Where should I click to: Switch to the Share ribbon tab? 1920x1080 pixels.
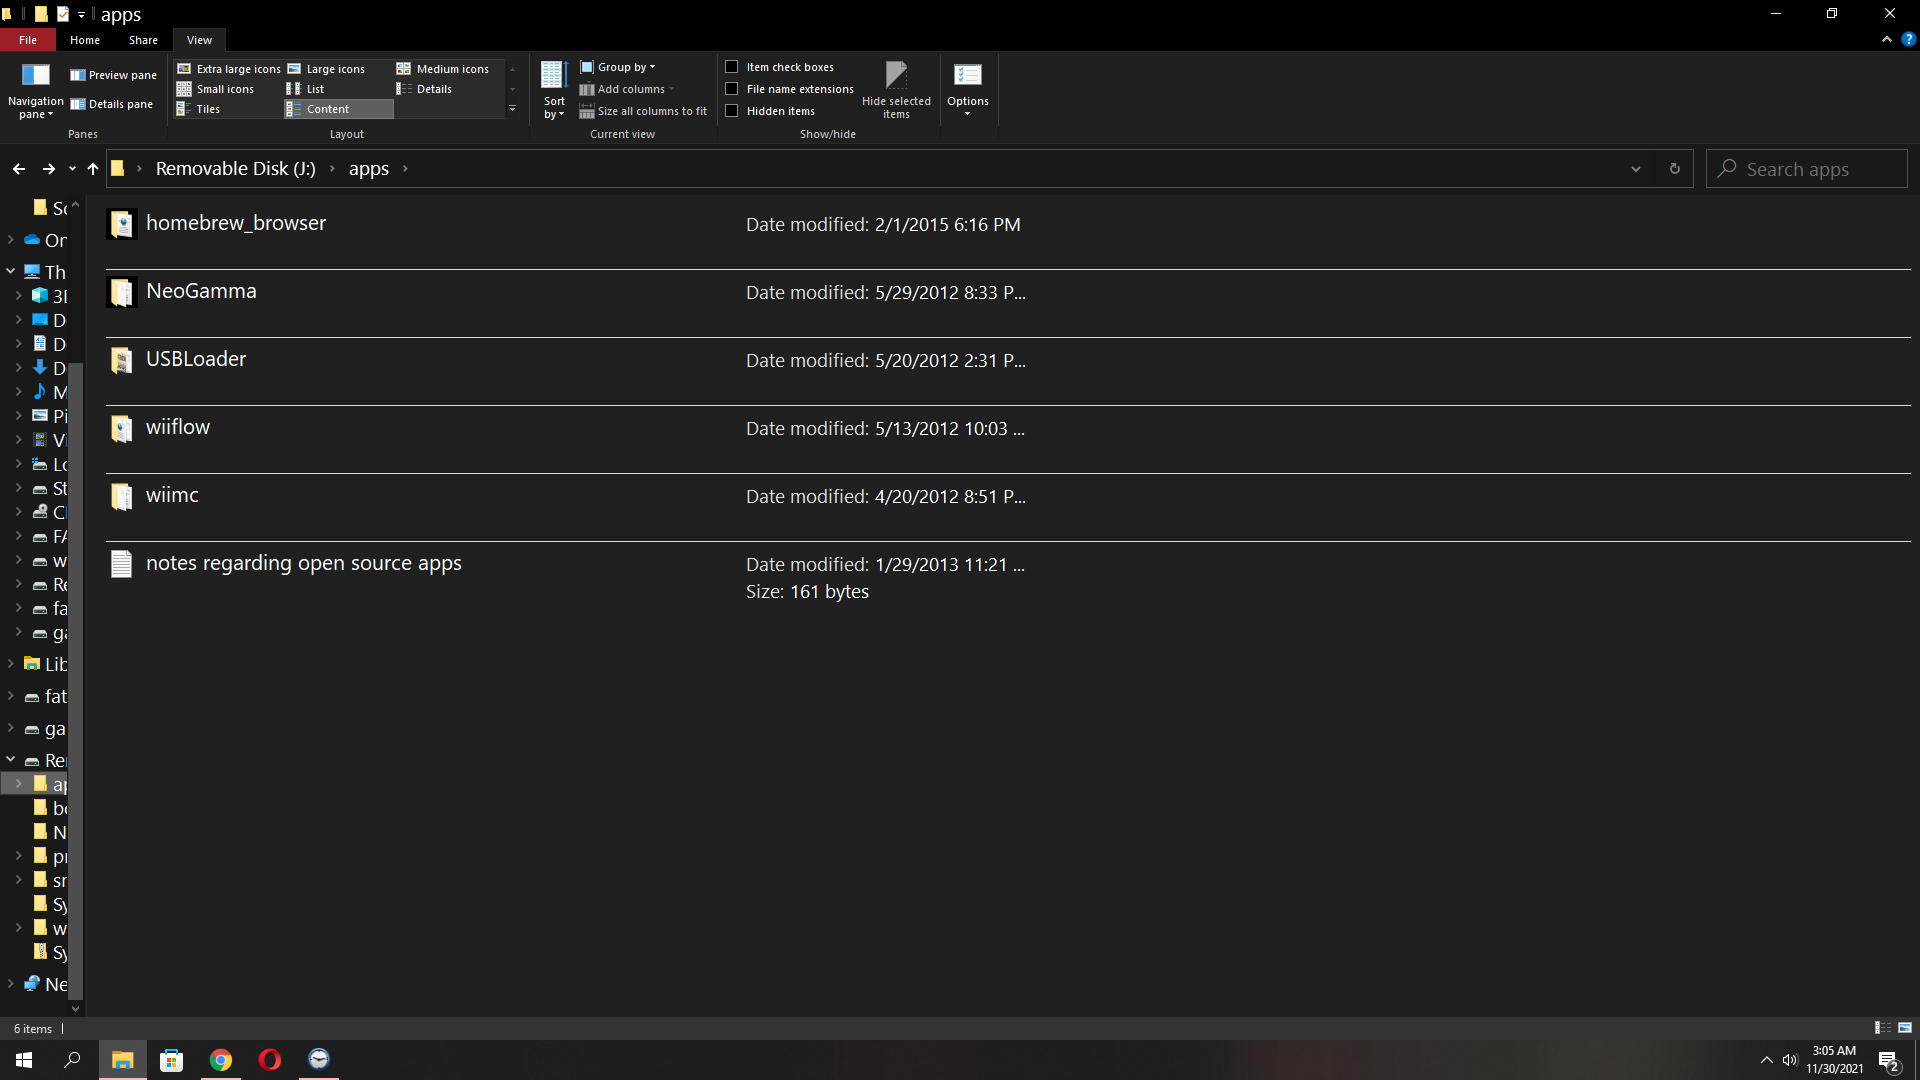pos(143,40)
